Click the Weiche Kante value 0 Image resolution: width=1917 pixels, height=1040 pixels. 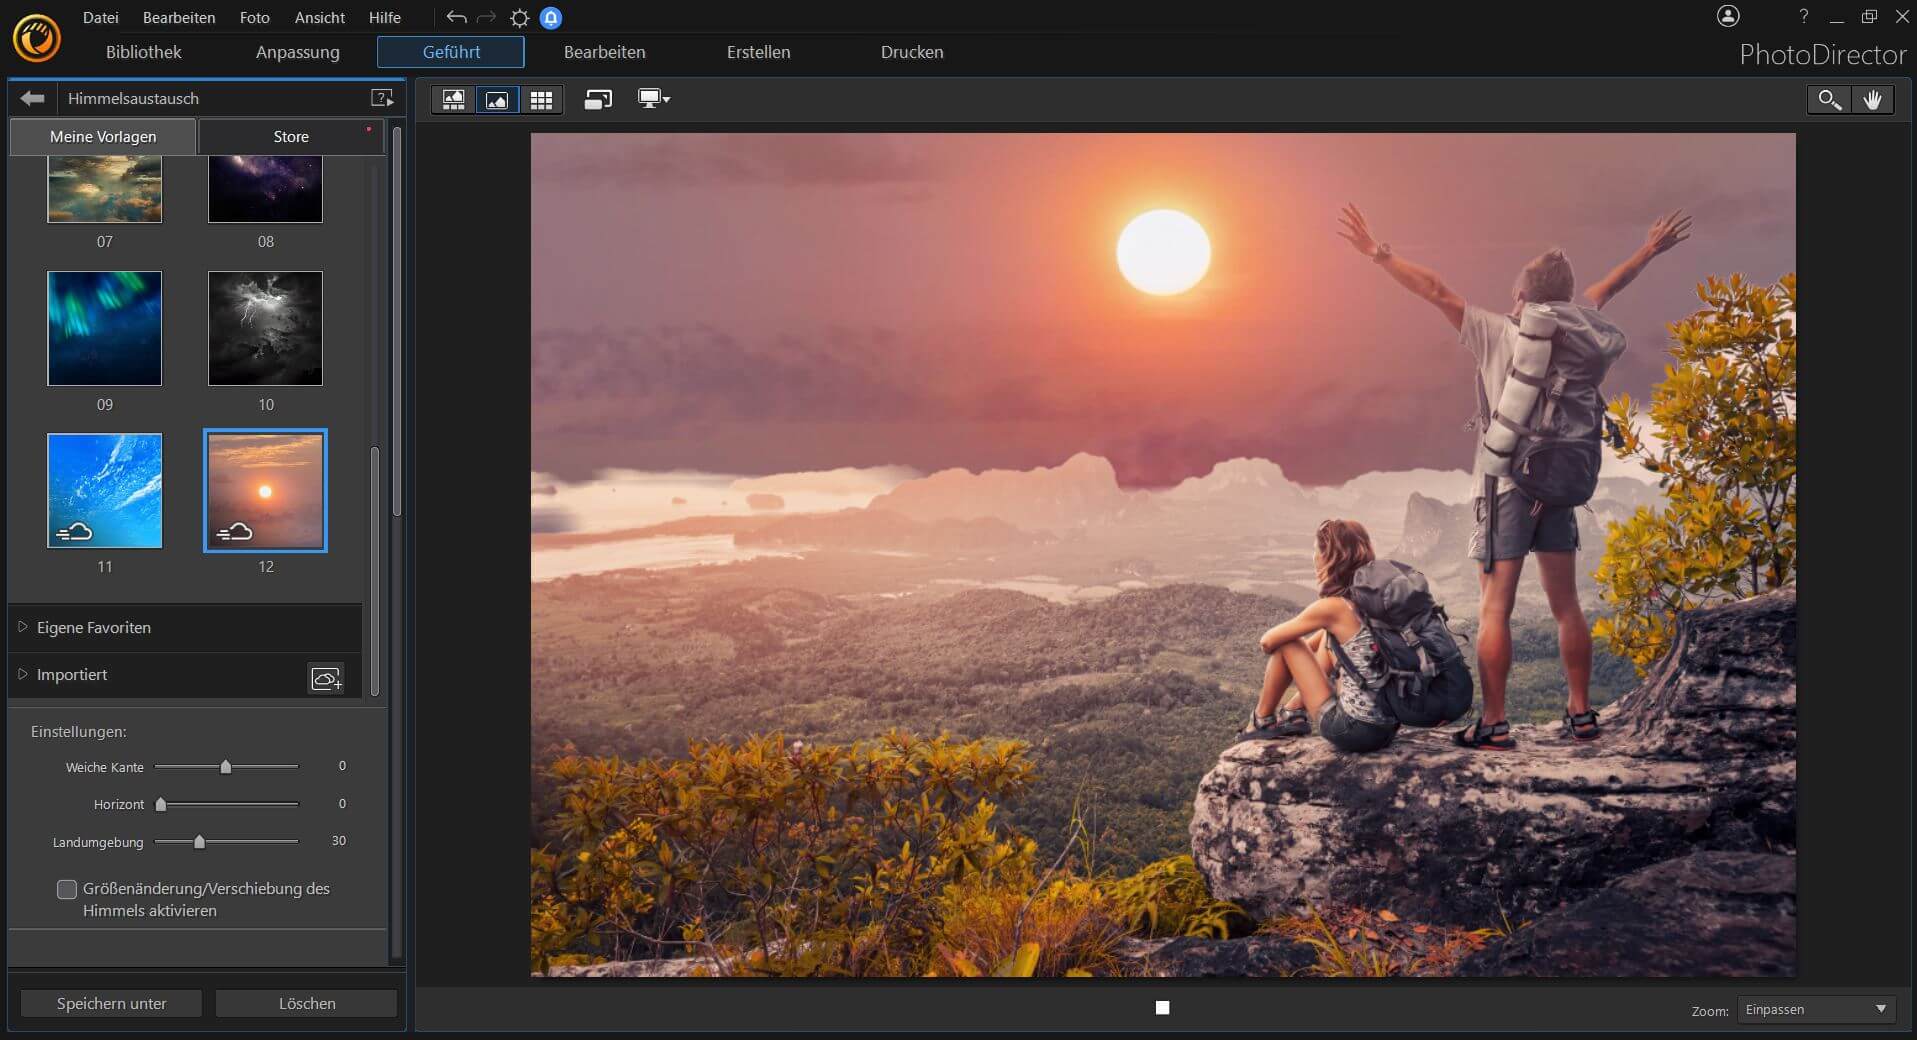point(342,766)
